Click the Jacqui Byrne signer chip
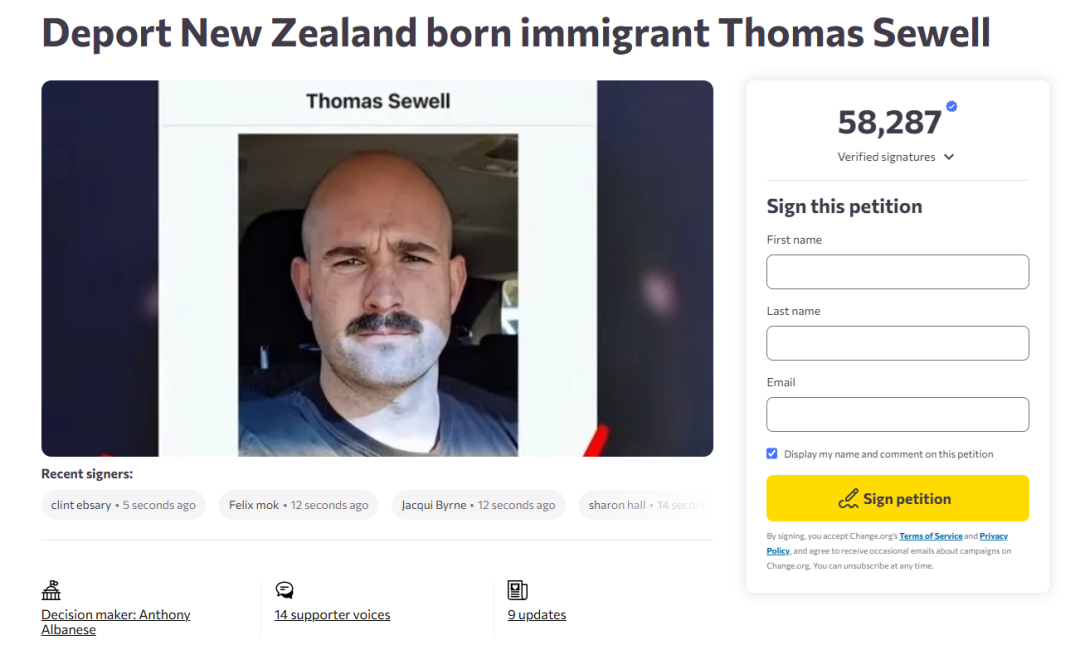This screenshot has width=1080, height=659. click(478, 505)
